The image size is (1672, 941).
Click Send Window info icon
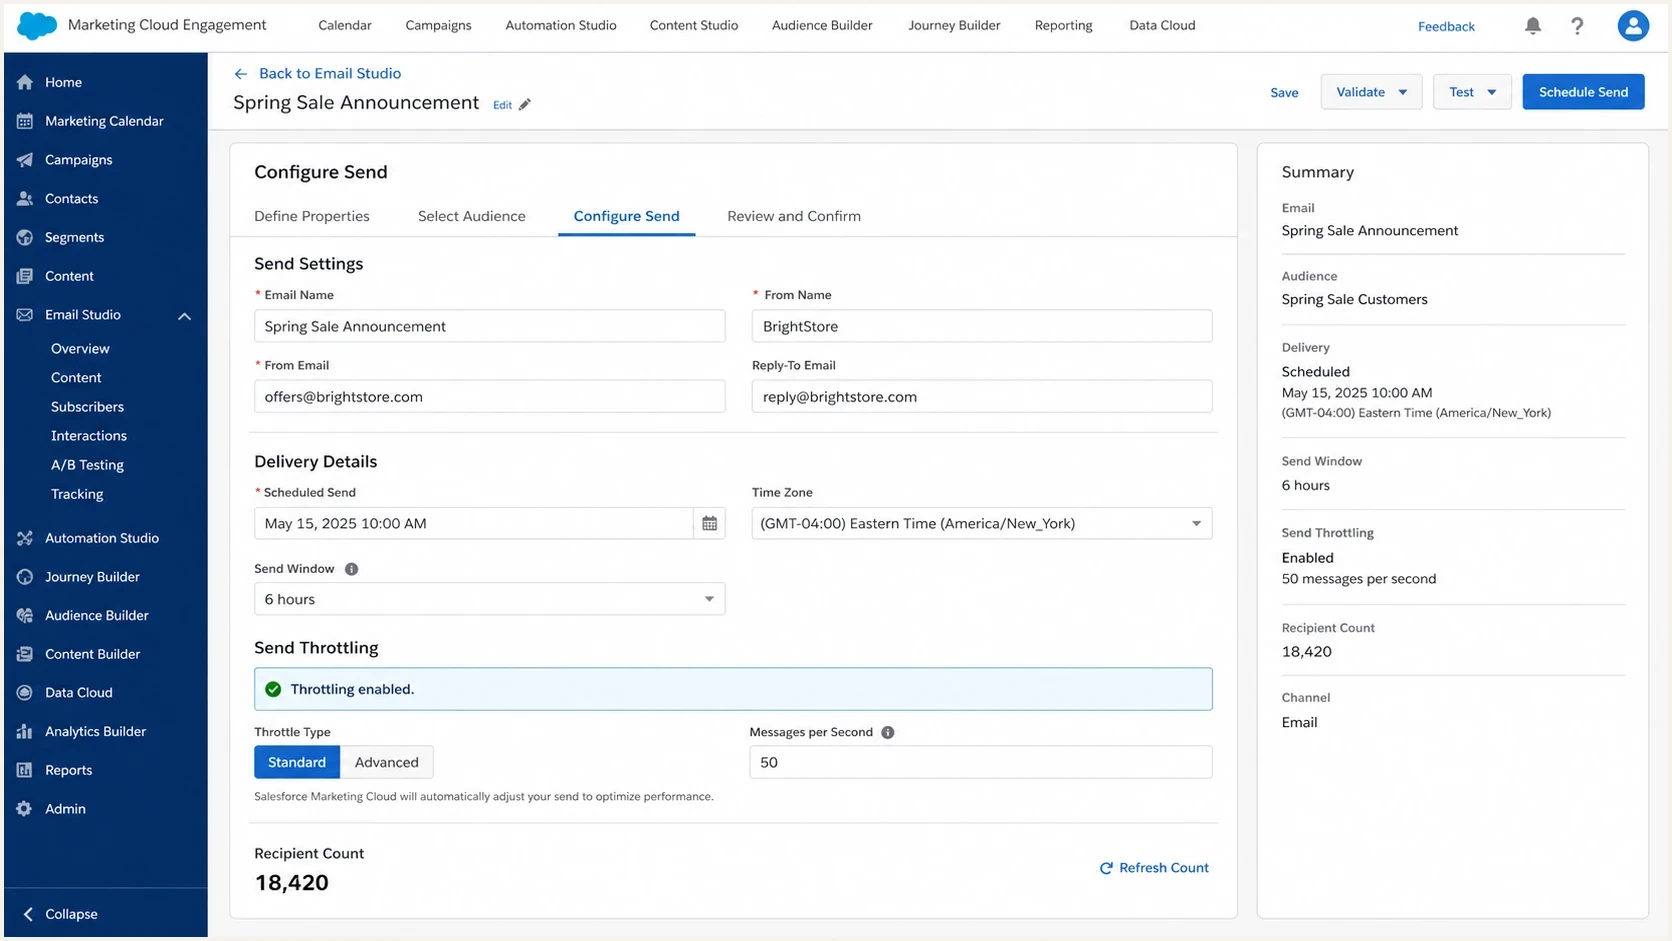[x=351, y=569]
